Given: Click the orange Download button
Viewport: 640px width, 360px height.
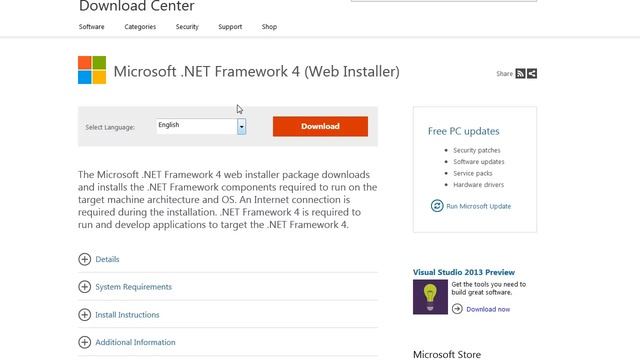Looking at the screenshot, I should [320, 126].
